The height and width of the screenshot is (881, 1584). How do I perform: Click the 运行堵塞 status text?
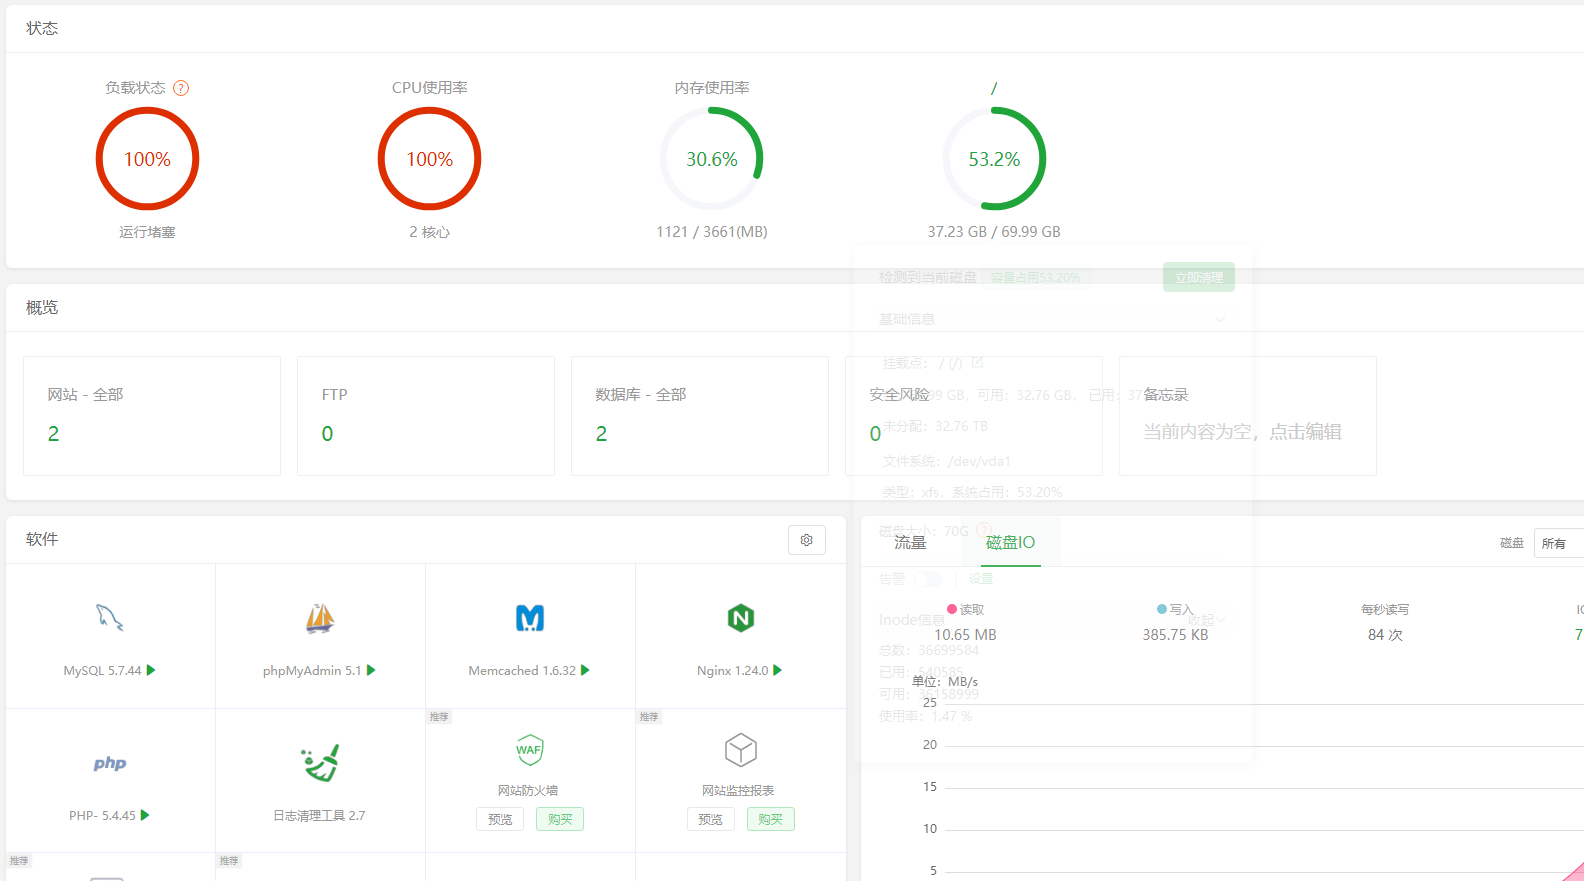pos(147,232)
